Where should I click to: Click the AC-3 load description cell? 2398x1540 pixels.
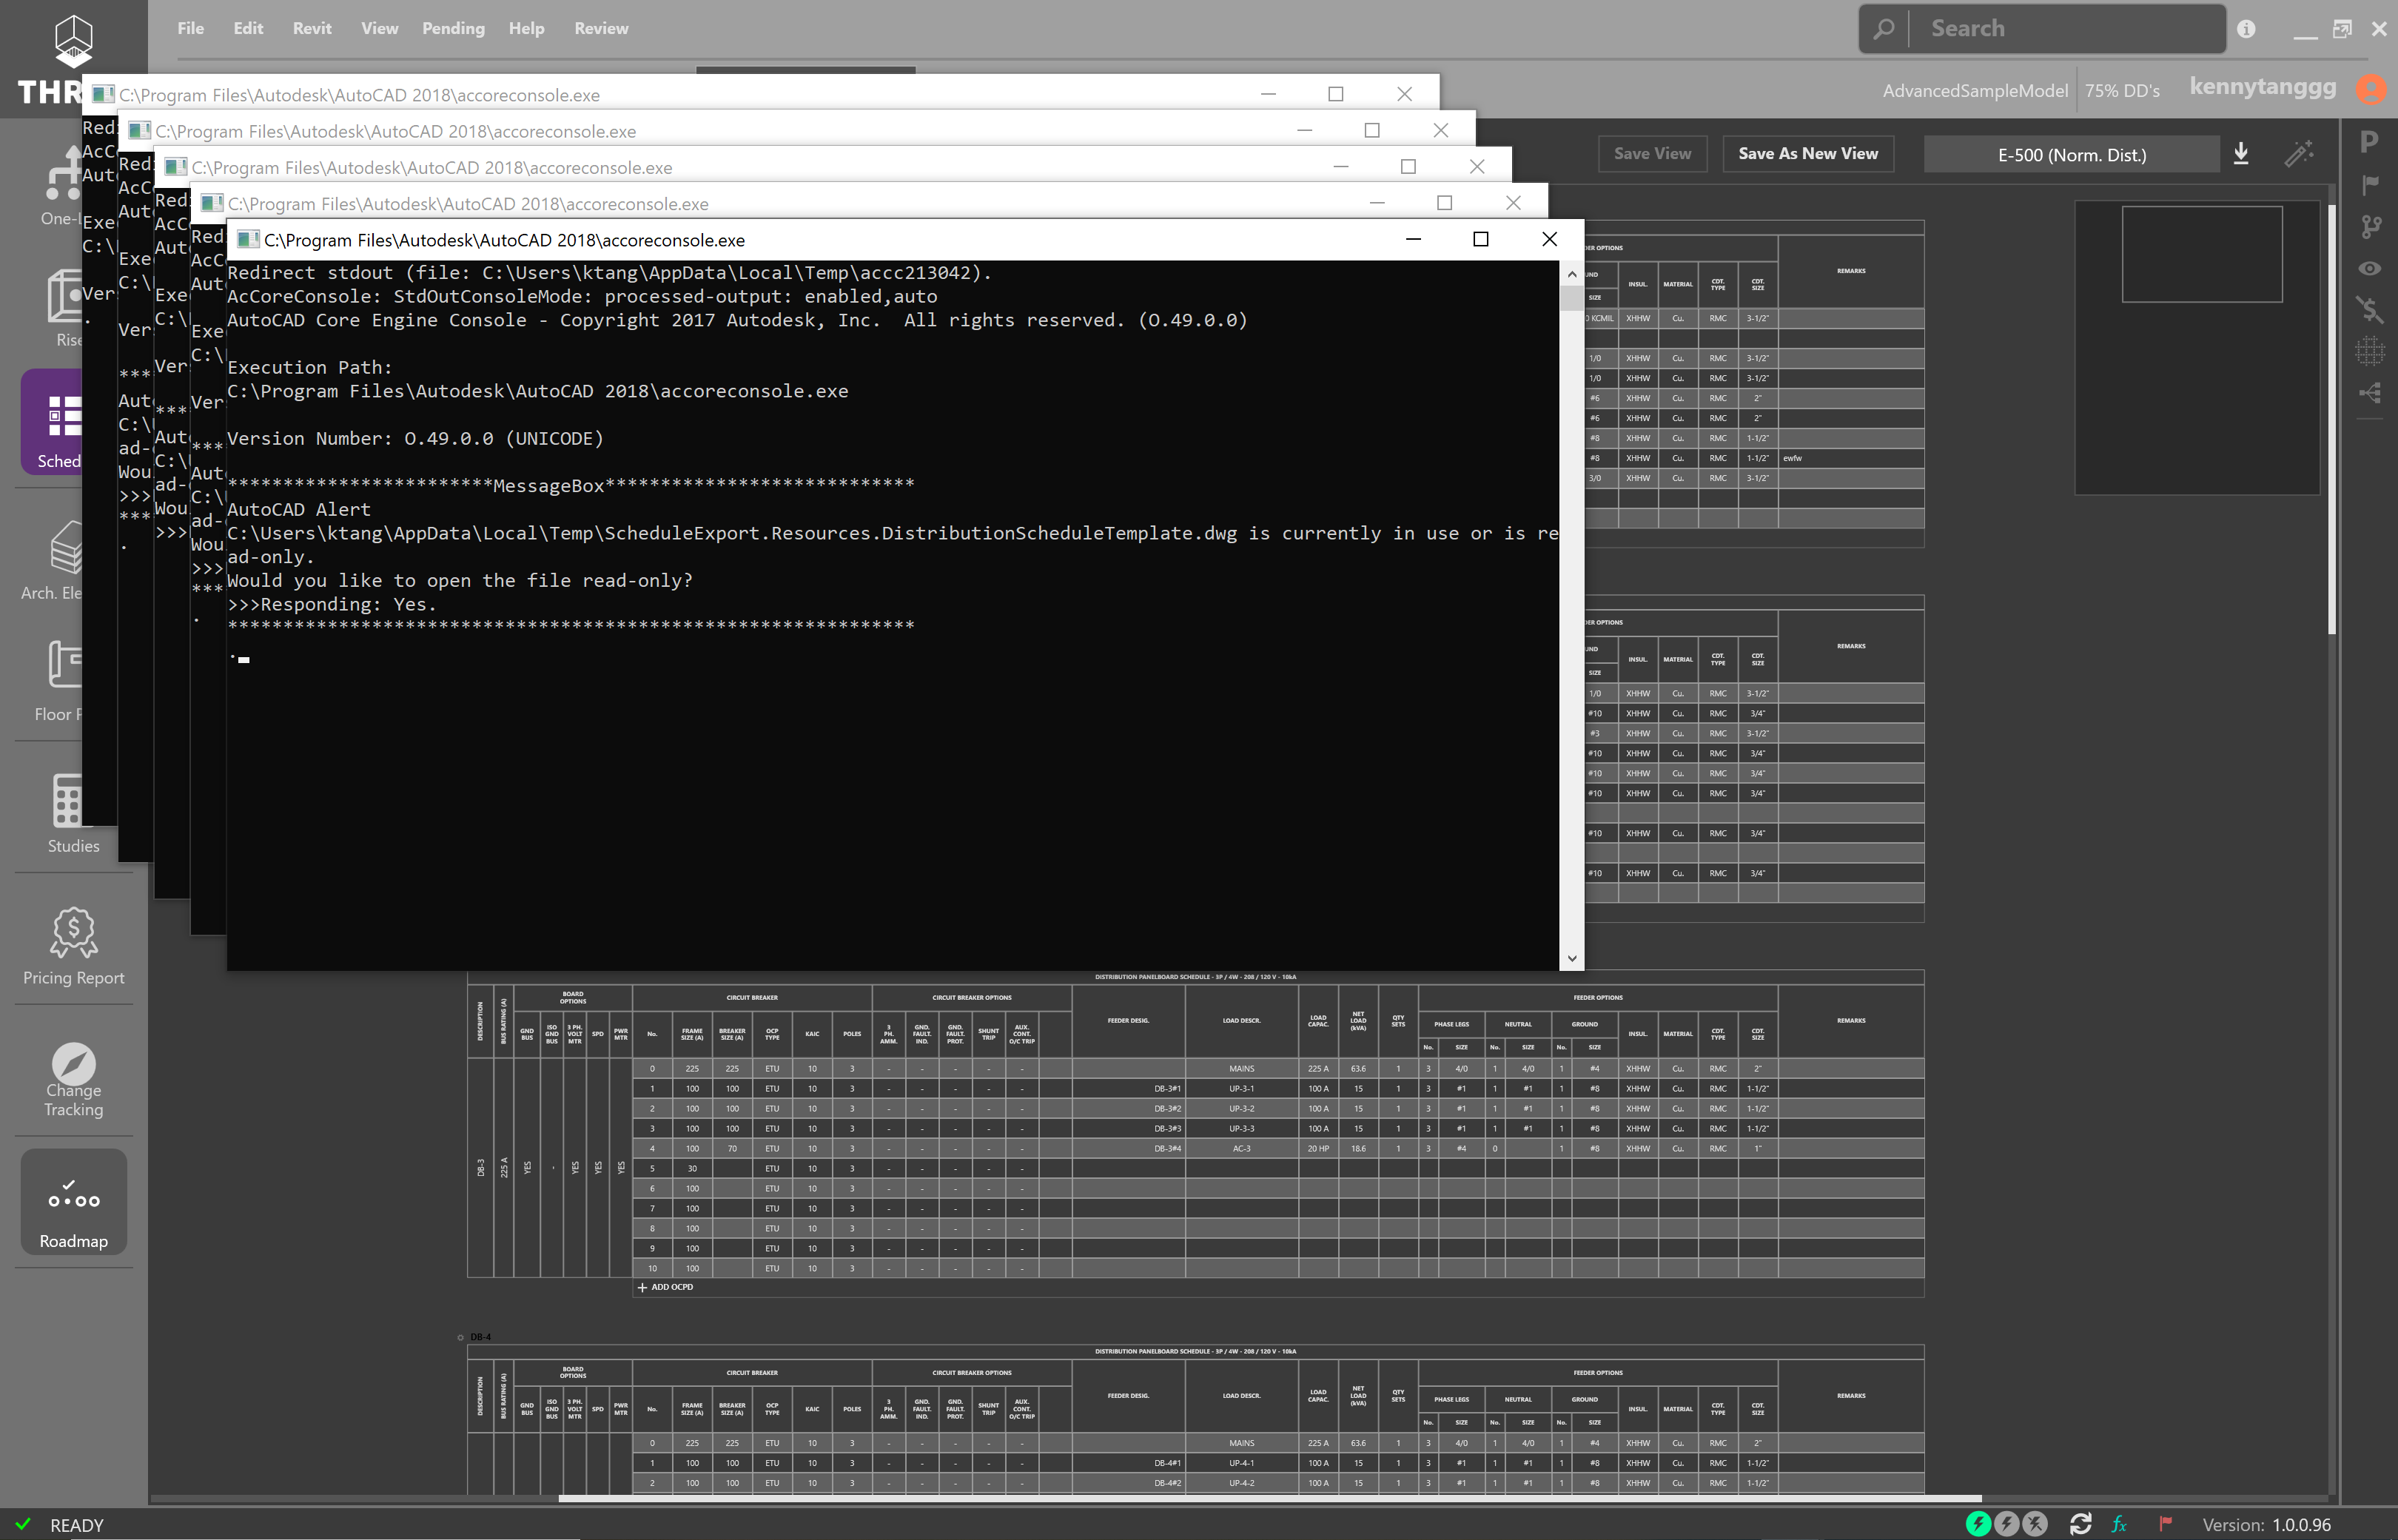1241,1148
